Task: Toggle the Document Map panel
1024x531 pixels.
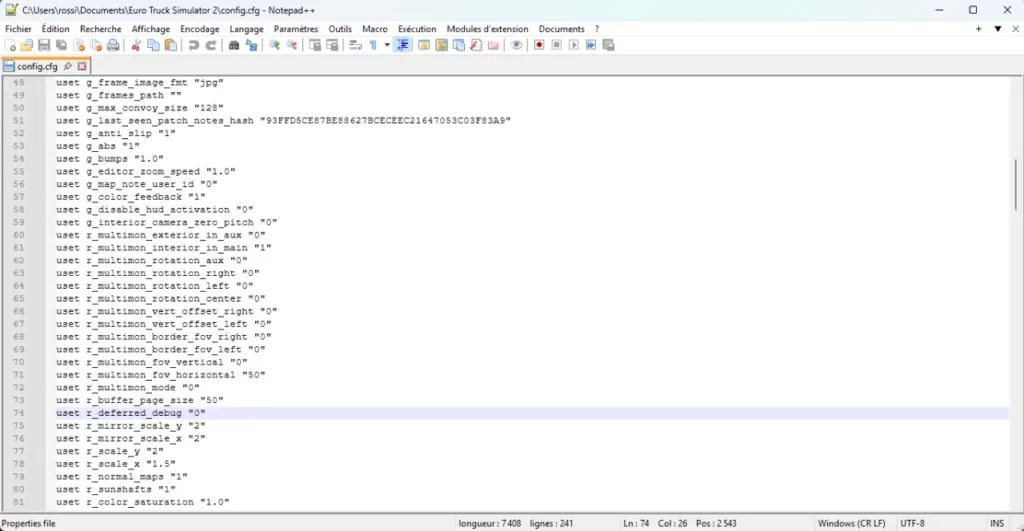Action: point(441,45)
